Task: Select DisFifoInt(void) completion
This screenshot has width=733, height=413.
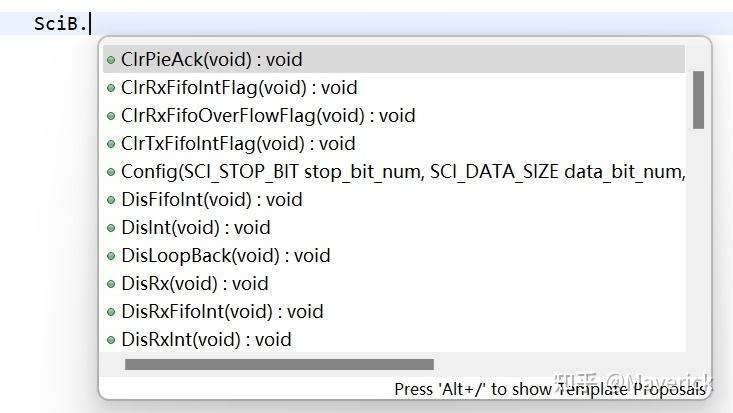Action: coord(211,200)
